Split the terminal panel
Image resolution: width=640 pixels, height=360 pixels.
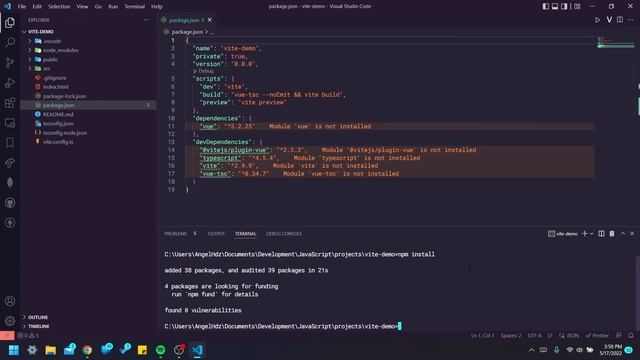(601, 233)
